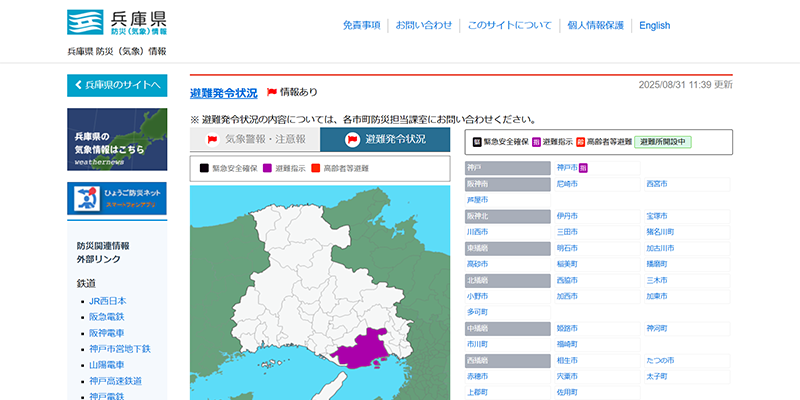Click the red 高 badge in right legend
Viewport: 800px width, 400px height.
coord(581,142)
